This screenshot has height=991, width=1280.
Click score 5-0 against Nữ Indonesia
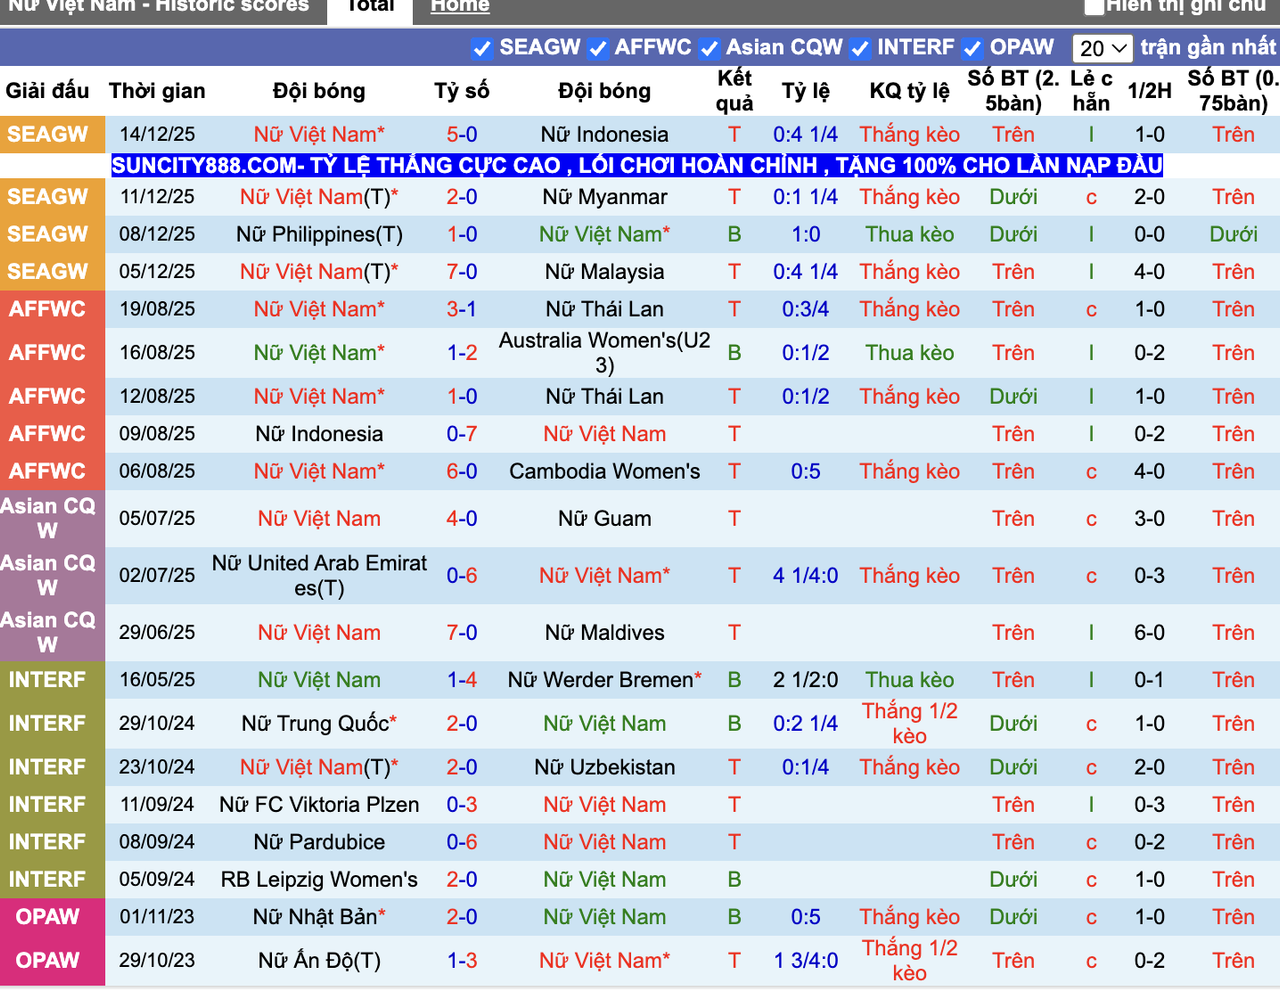pos(462,135)
